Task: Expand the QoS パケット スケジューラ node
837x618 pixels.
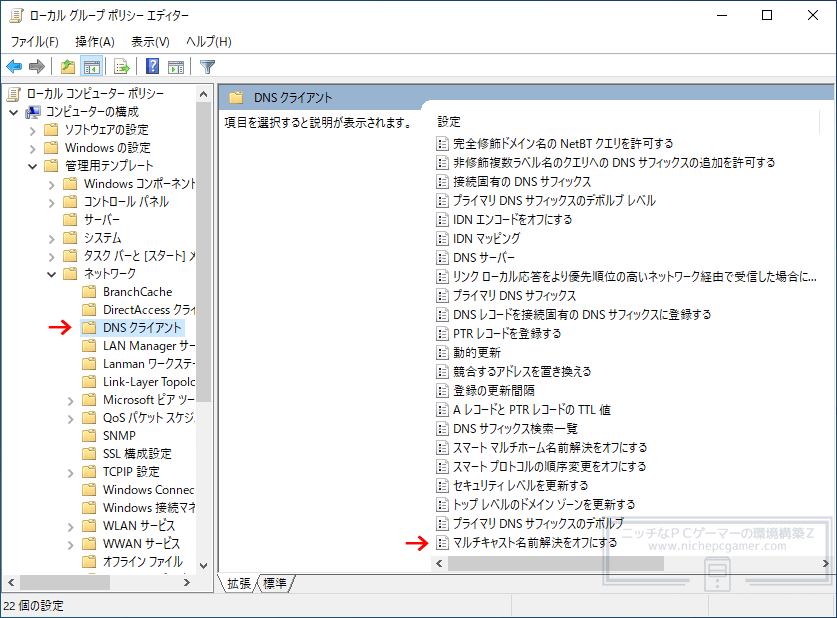Action: [71, 418]
